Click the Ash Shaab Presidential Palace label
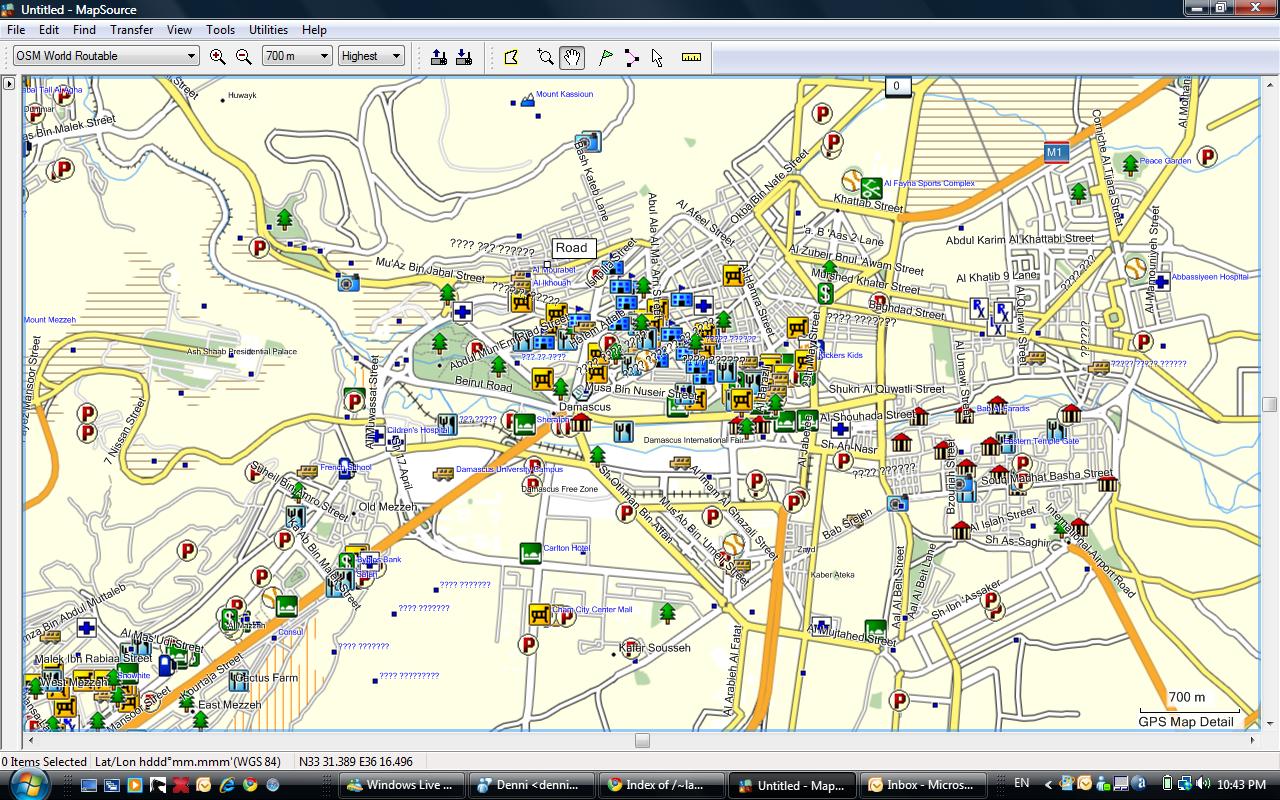 tap(241, 352)
